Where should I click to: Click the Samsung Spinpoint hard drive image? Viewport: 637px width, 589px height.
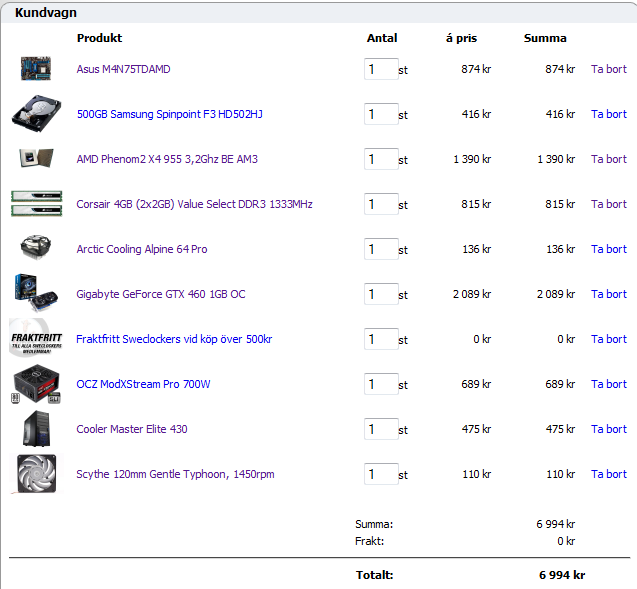(x=36, y=113)
